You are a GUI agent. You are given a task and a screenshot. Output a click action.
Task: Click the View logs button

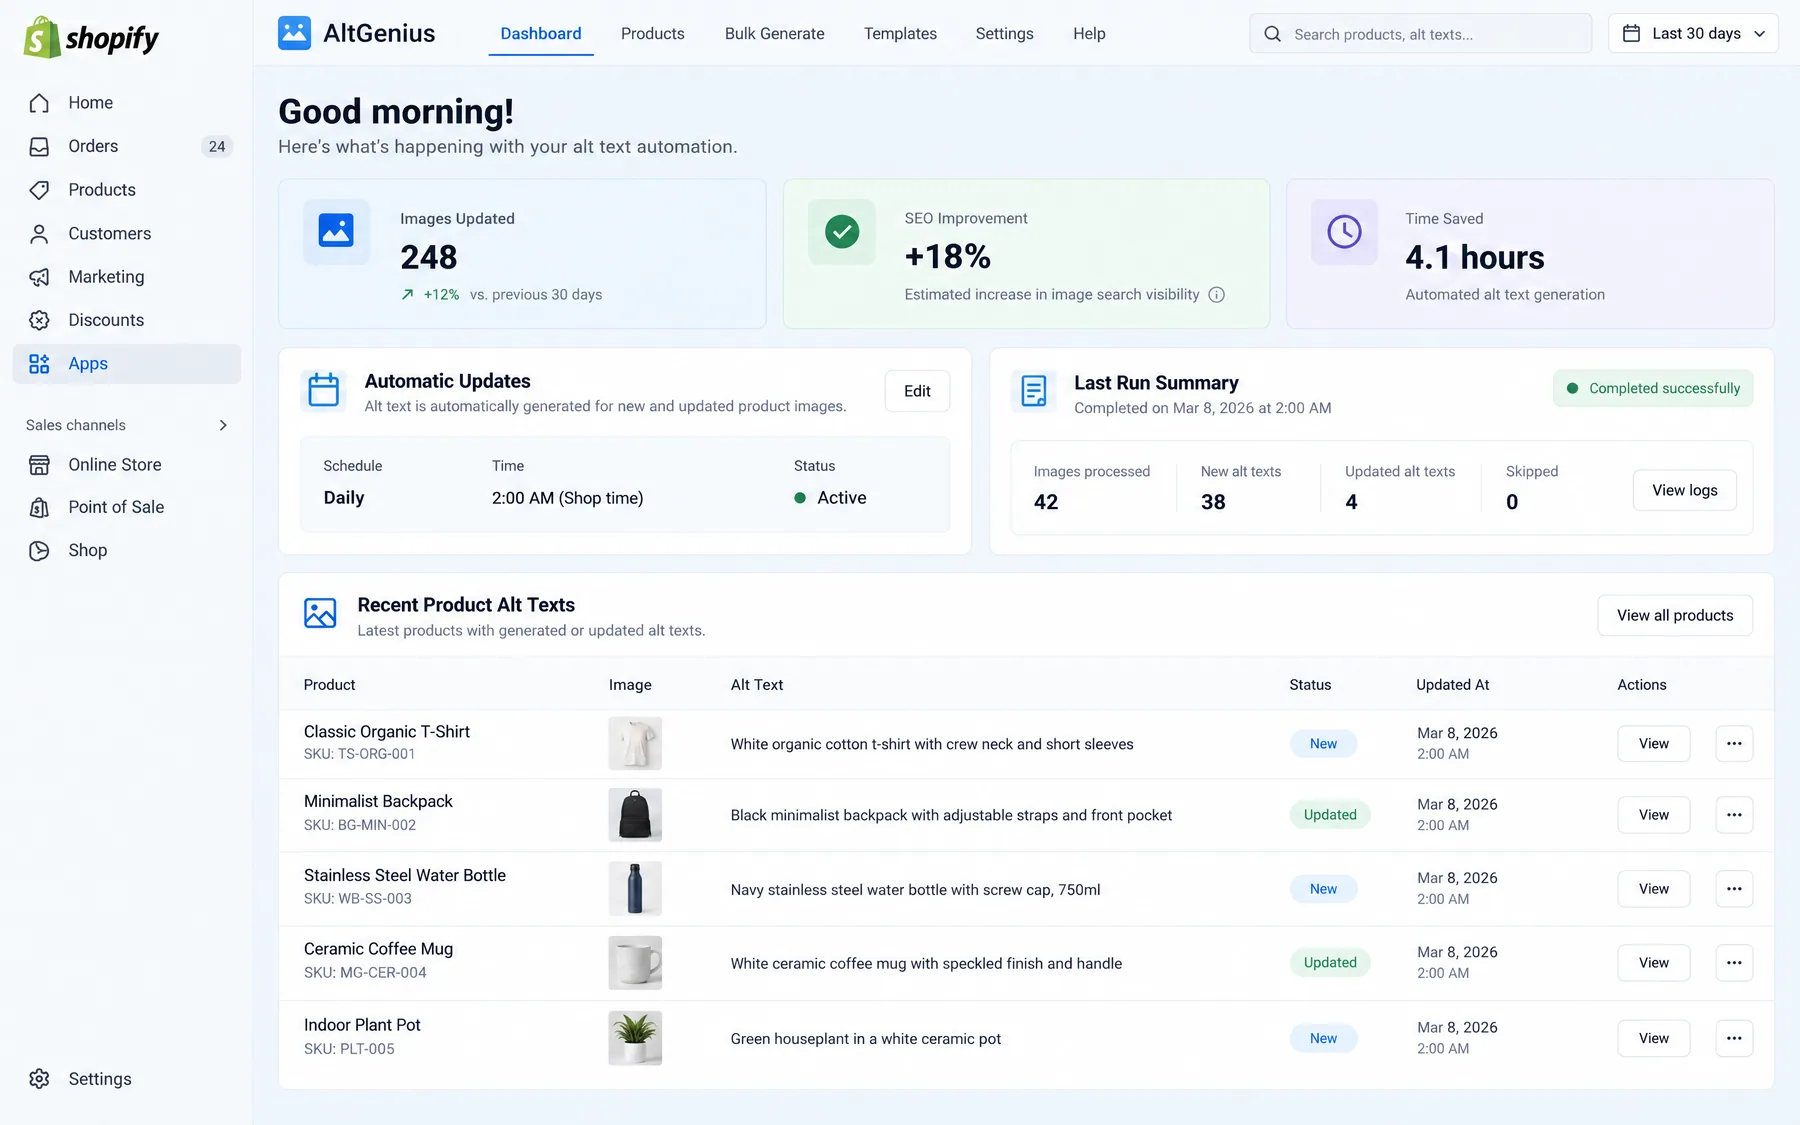coord(1685,490)
